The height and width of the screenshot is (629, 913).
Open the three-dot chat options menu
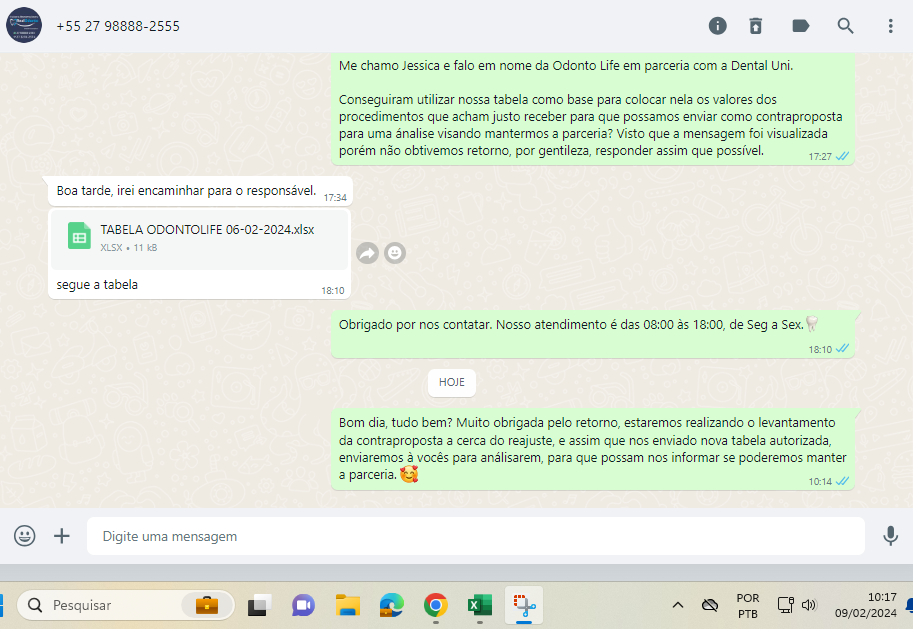[x=890, y=26]
